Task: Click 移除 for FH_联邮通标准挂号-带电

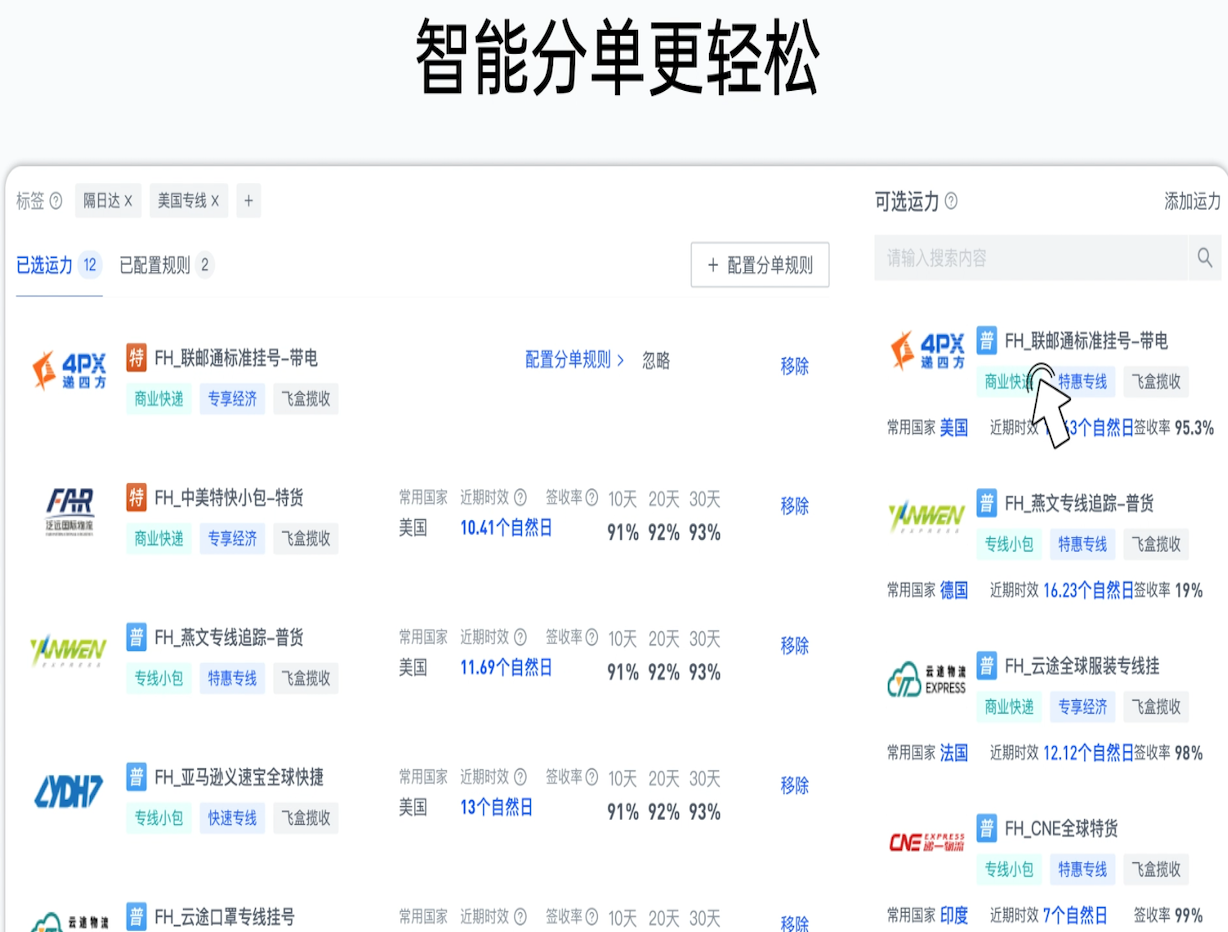Action: pyautogui.click(x=795, y=366)
